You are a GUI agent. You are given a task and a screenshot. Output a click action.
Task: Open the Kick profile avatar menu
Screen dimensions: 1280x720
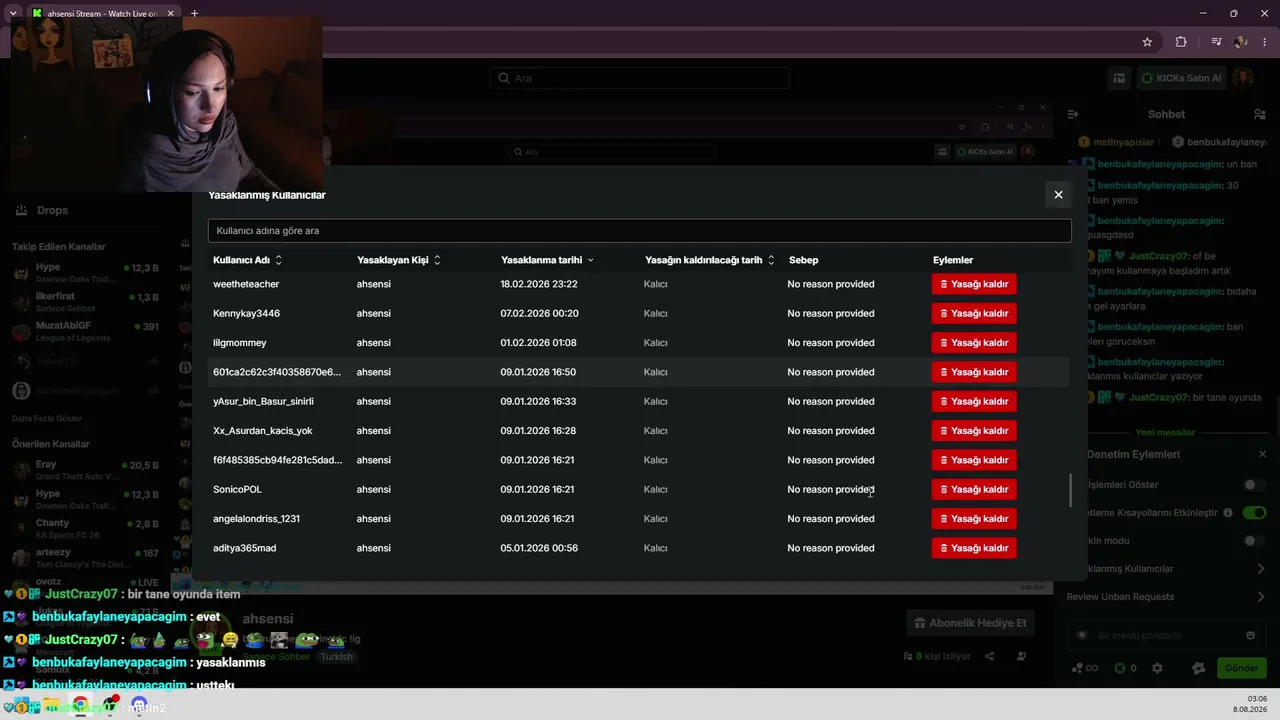[x=1244, y=78]
